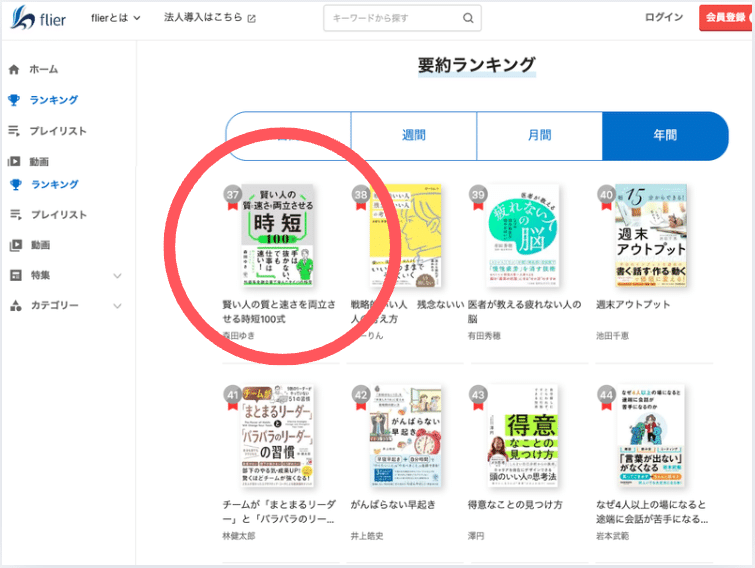This screenshot has height=568, width=755.
Task: Click the ログイン link
Action: pos(664,18)
